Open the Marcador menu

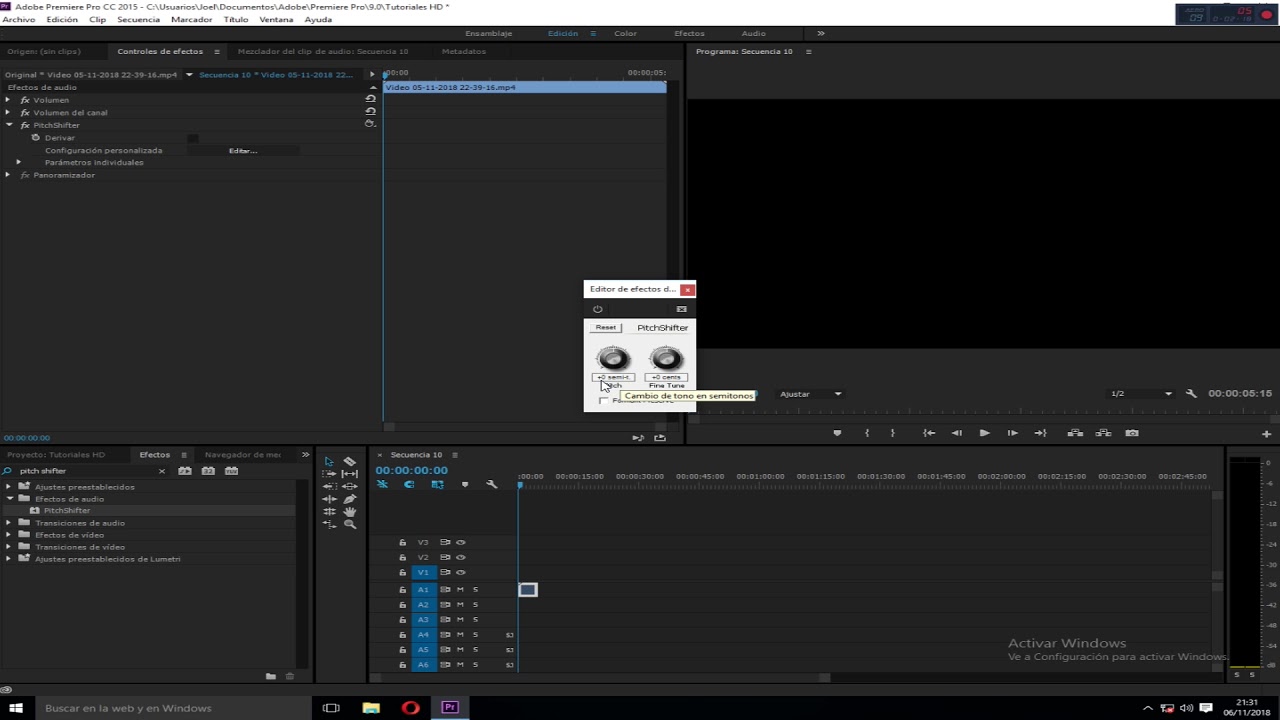pyautogui.click(x=191, y=20)
